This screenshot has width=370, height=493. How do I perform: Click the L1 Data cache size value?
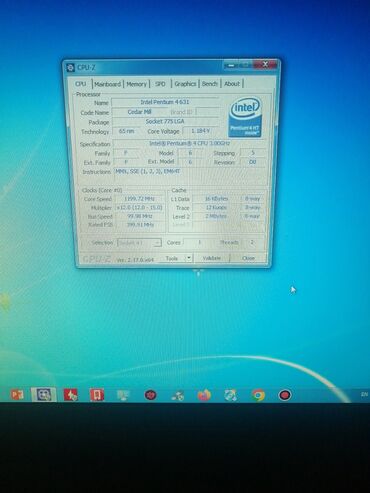216,199
